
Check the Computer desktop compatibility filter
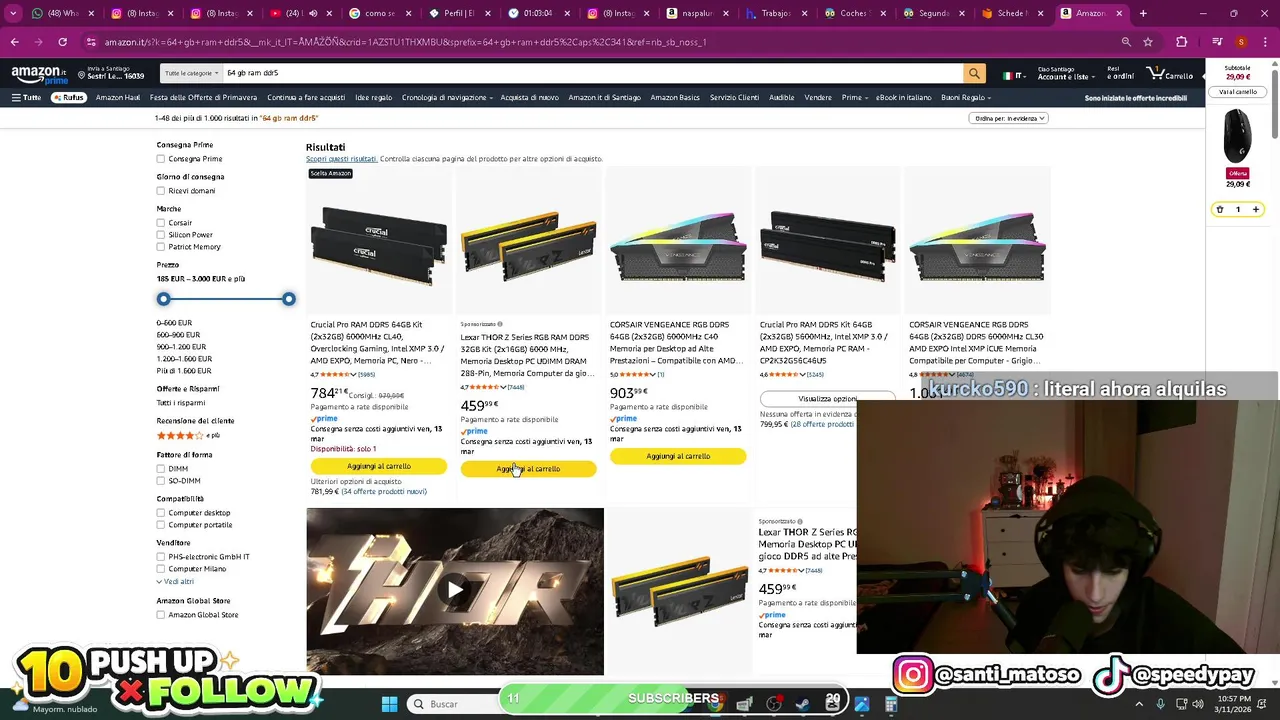pos(160,513)
